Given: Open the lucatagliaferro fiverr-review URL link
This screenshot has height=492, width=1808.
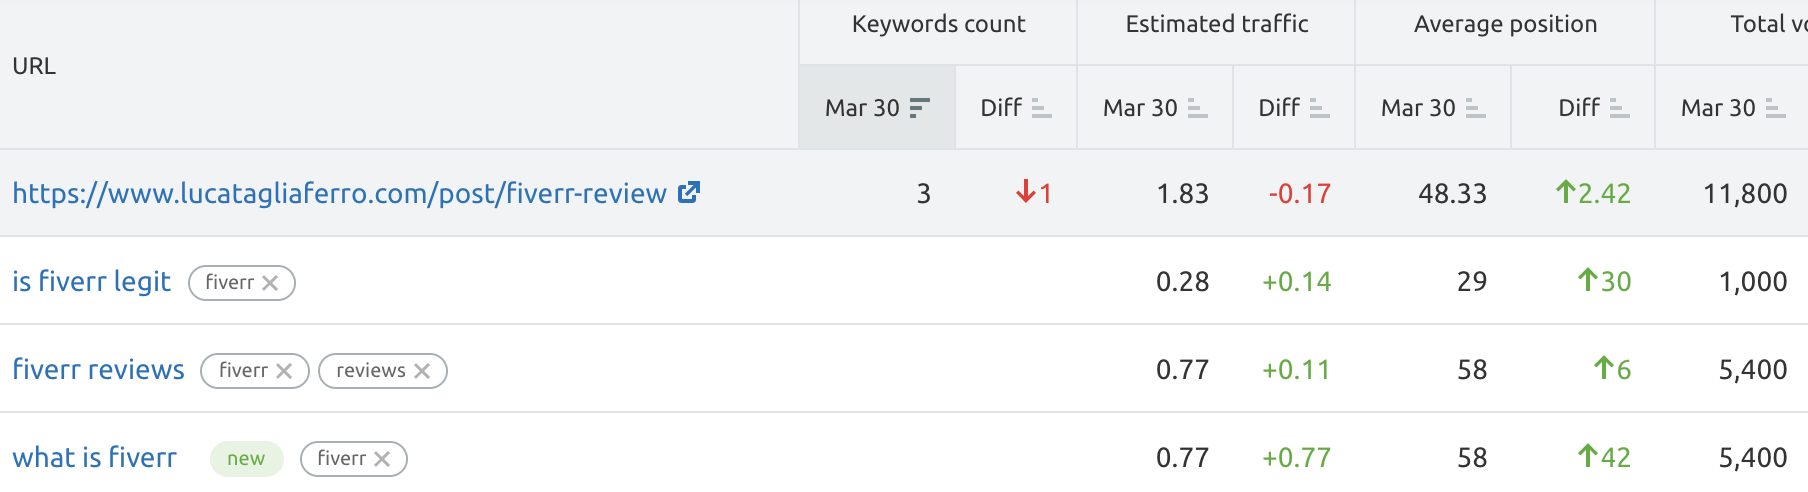Looking at the screenshot, I should tap(339, 193).
